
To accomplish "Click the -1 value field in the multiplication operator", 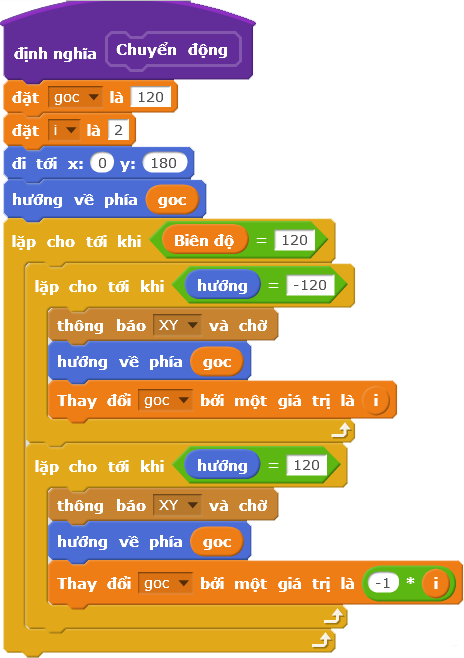I will tap(383, 583).
